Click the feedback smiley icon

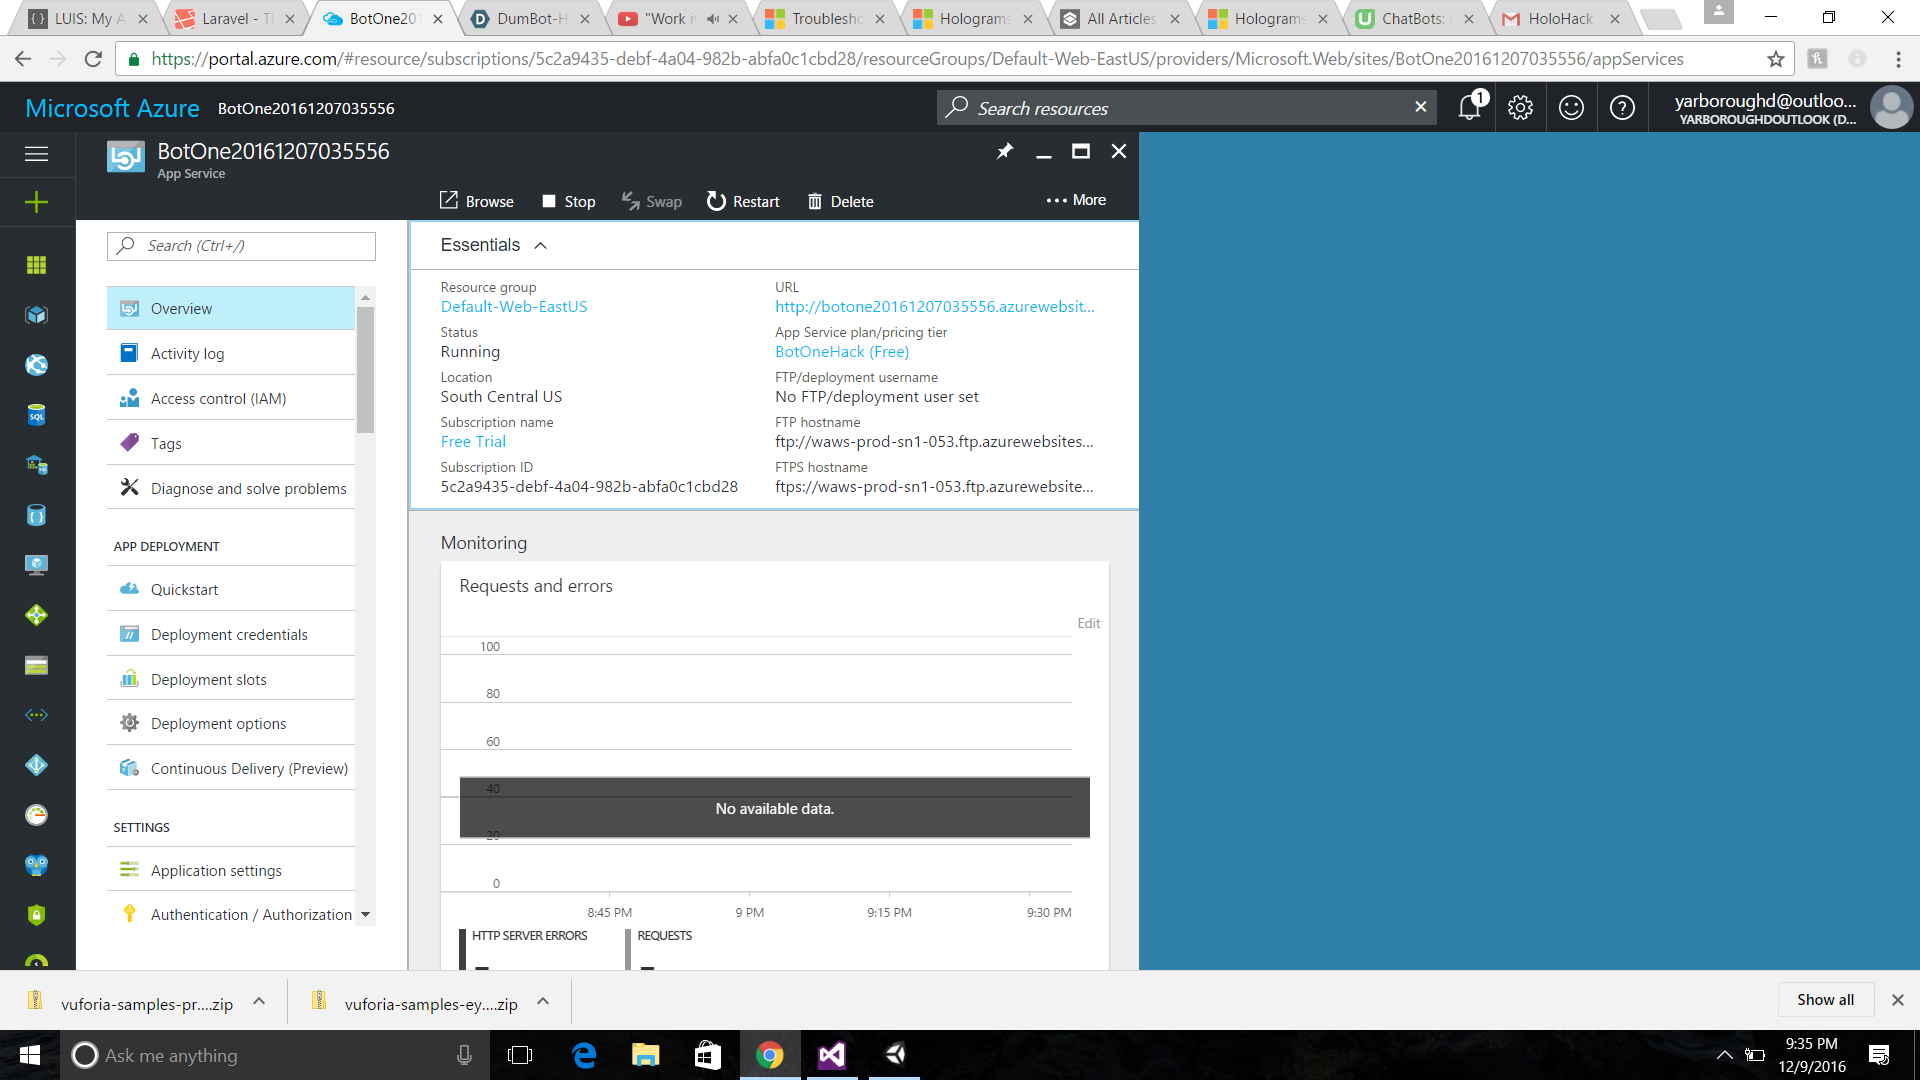tap(1571, 108)
